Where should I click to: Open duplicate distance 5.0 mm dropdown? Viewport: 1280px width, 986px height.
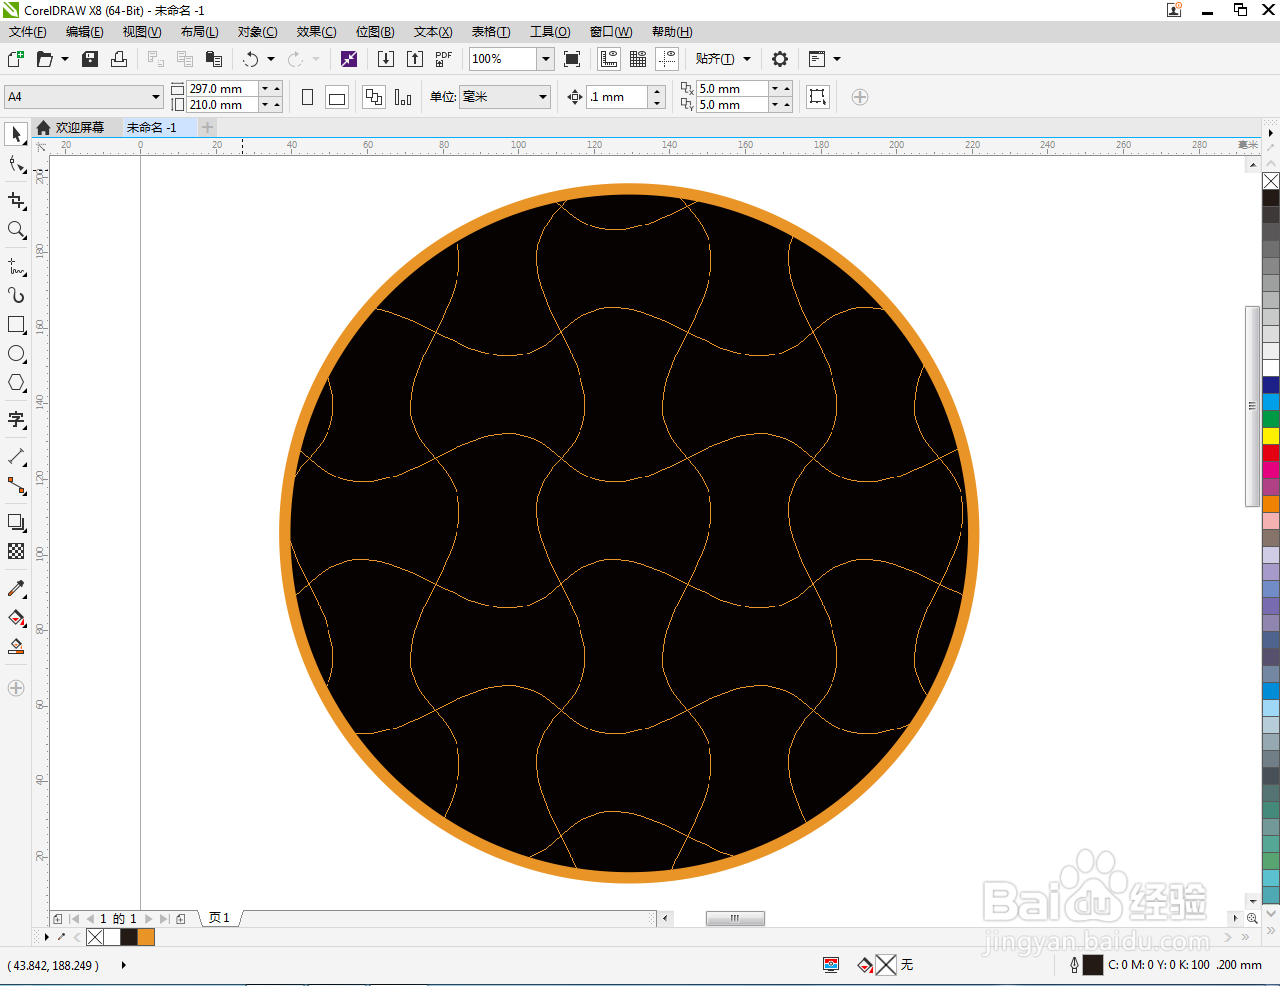coord(774,89)
